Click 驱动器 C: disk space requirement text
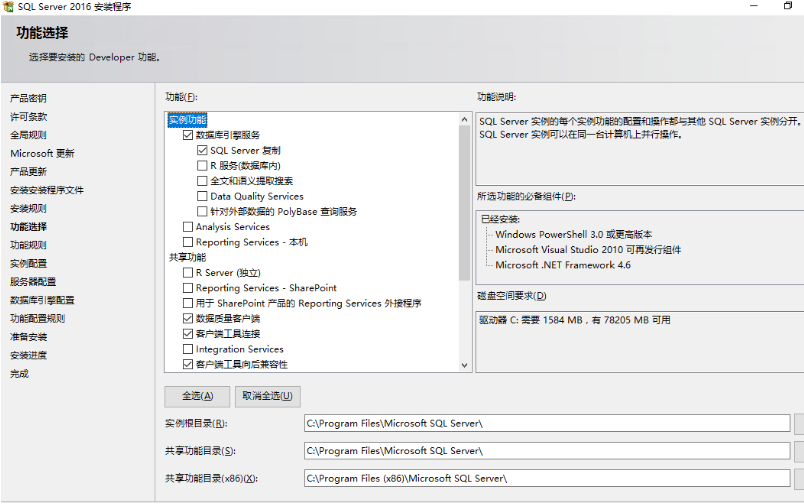 (574, 320)
